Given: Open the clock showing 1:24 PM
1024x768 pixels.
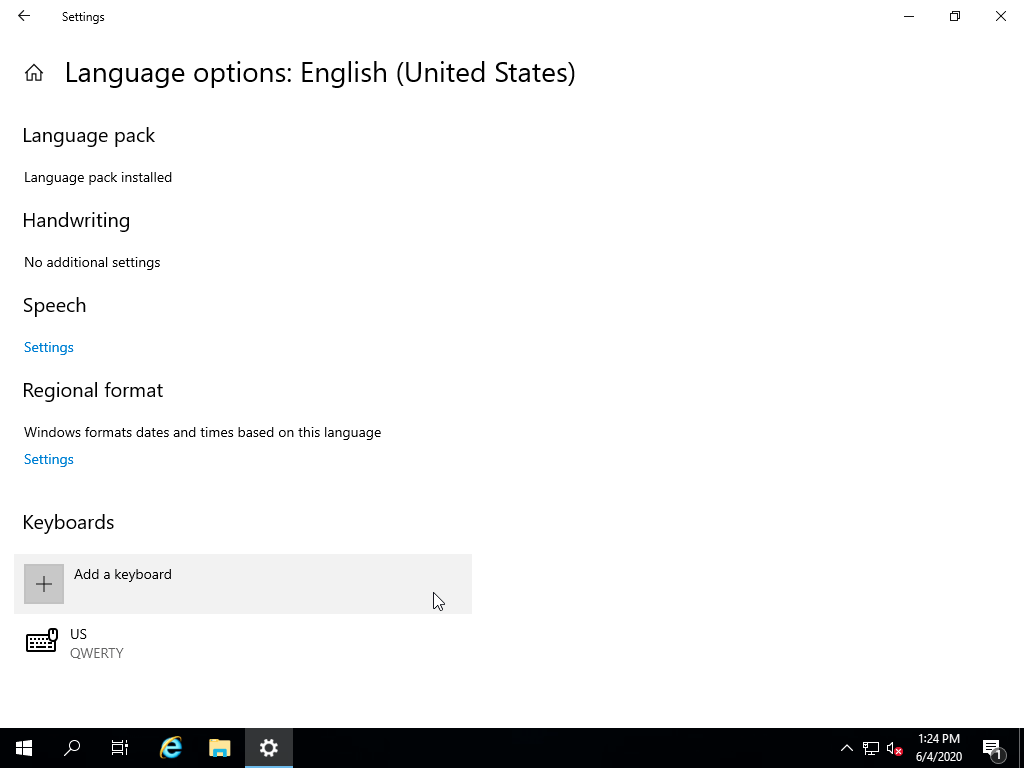Looking at the screenshot, I should 938,748.
